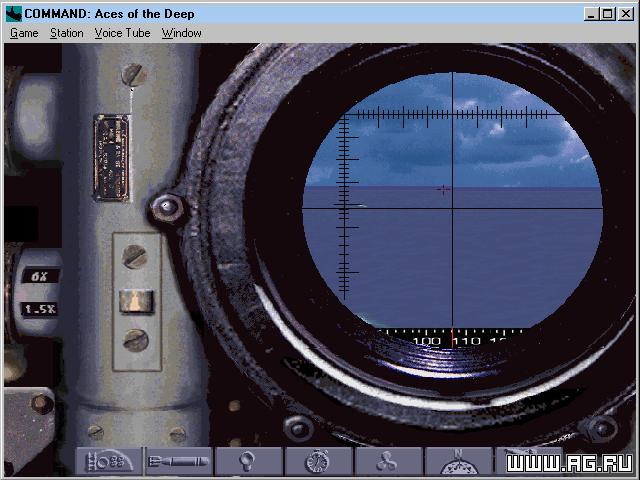
Task: Minimize the Aces of the Deep window
Action: 591,14
